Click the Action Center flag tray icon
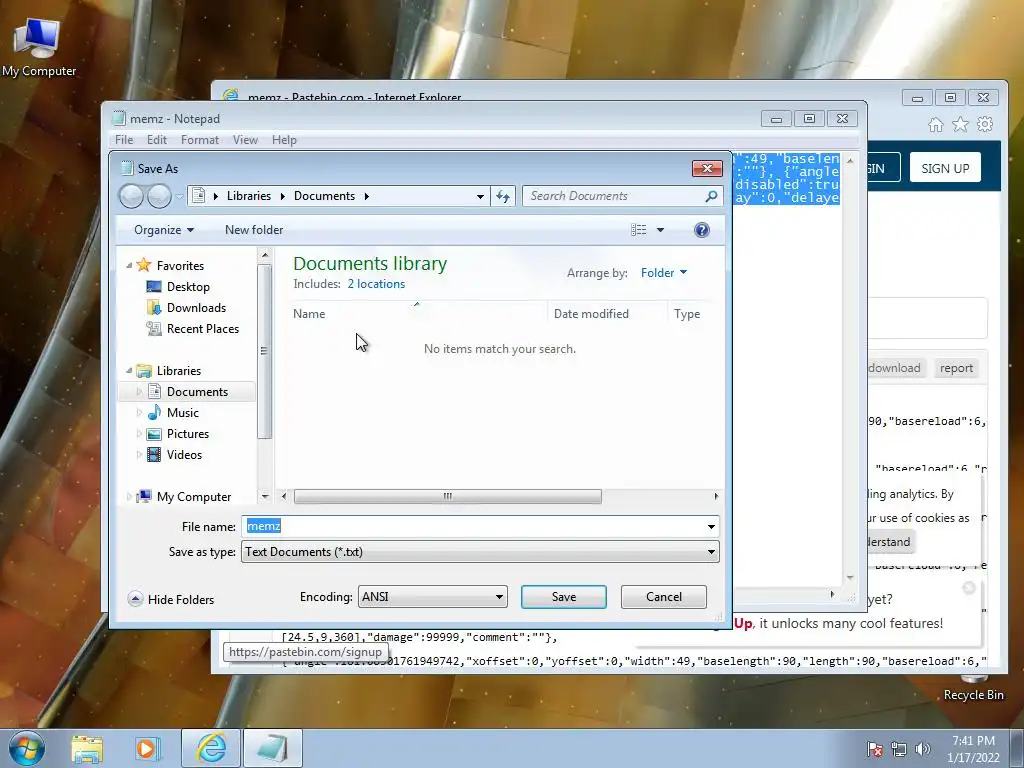The height and width of the screenshot is (768, 1024). click(x=874, y=749)
